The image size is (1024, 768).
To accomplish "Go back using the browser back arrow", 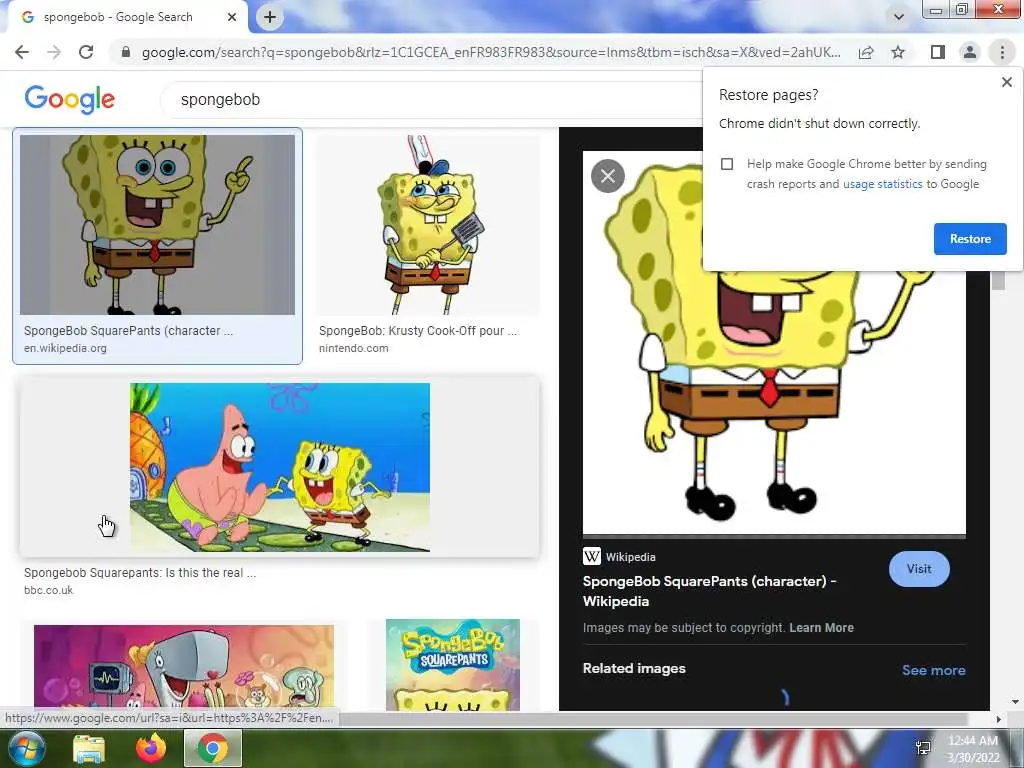I will 22,52.
